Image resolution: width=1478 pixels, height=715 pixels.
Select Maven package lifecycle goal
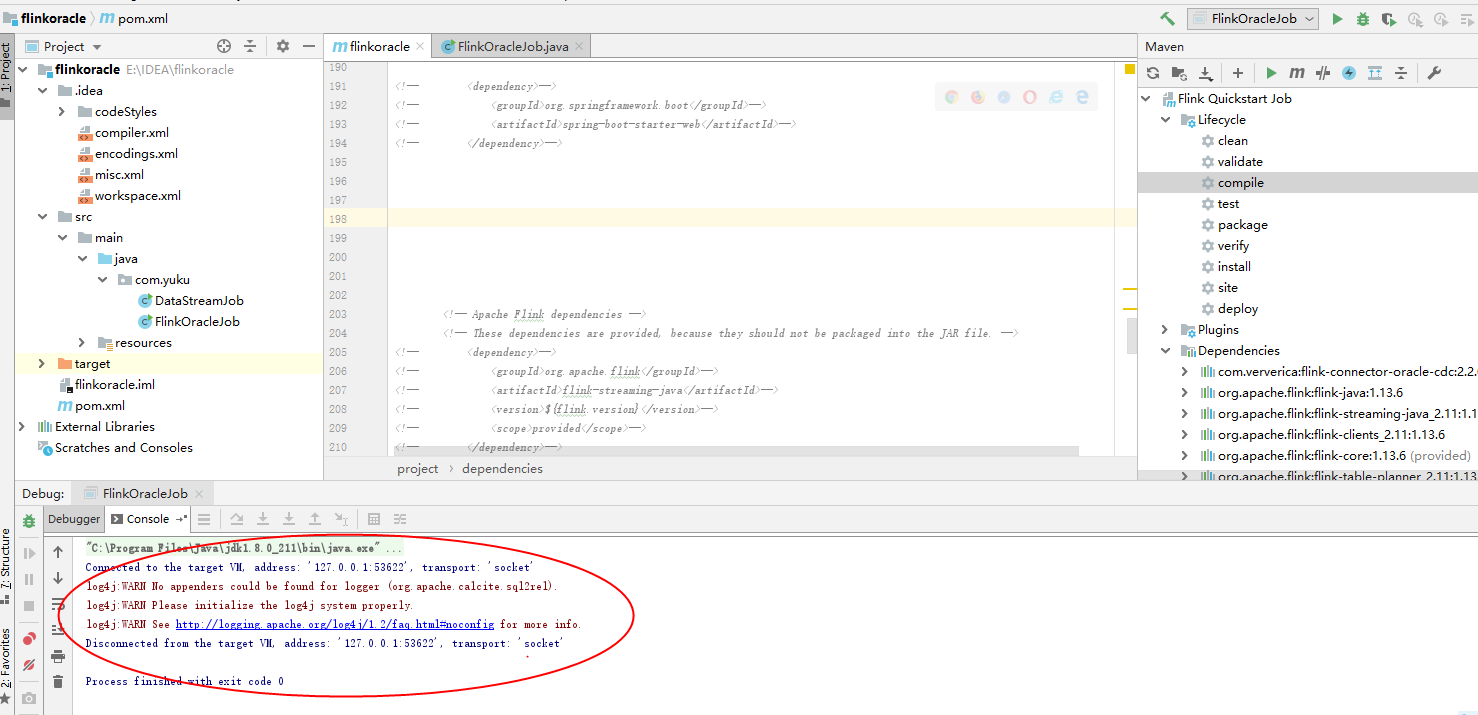click(1242, 225)
